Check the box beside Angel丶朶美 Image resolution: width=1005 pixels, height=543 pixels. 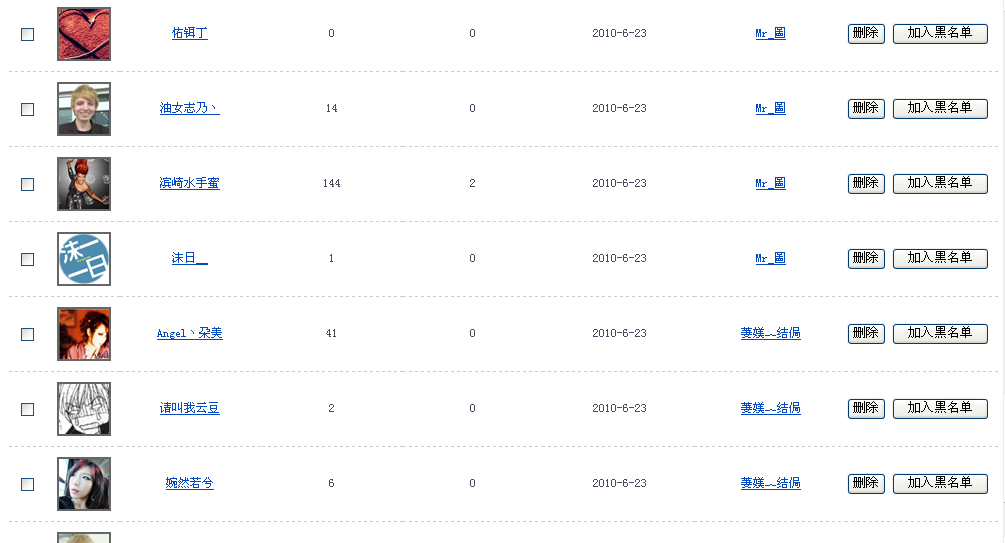point(28,334)
